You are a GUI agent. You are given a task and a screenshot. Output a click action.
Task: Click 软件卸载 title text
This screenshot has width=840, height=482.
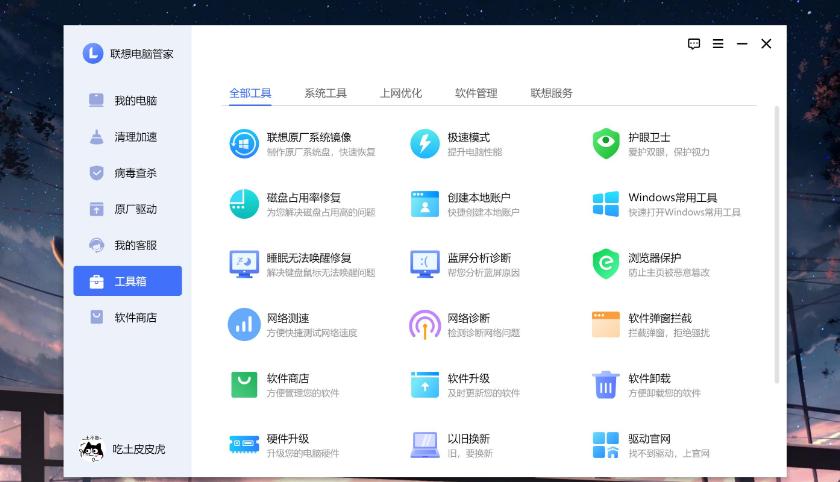tap(649, 378)
